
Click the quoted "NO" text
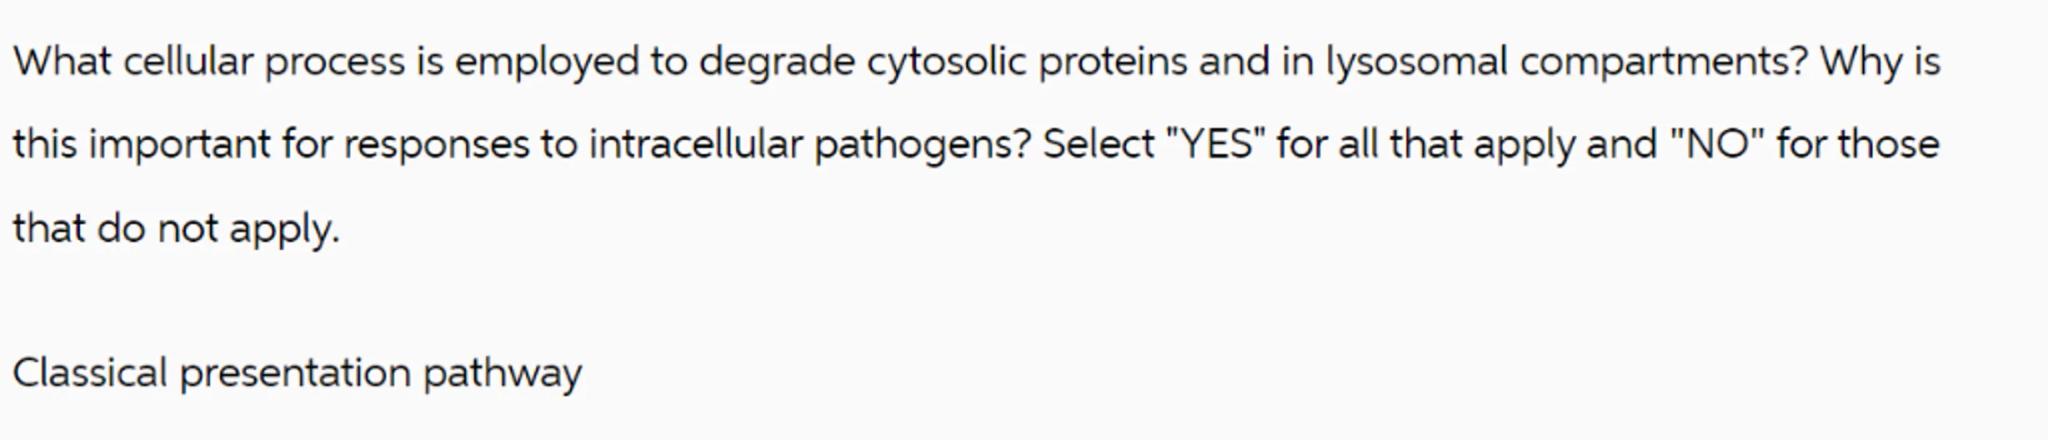(x=1716, y=144)
